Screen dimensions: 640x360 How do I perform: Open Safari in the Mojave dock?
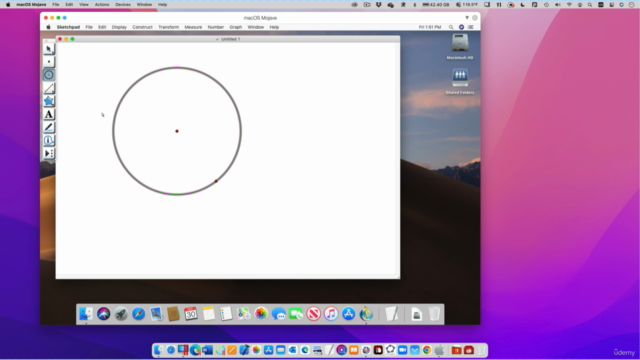(139, 314)
